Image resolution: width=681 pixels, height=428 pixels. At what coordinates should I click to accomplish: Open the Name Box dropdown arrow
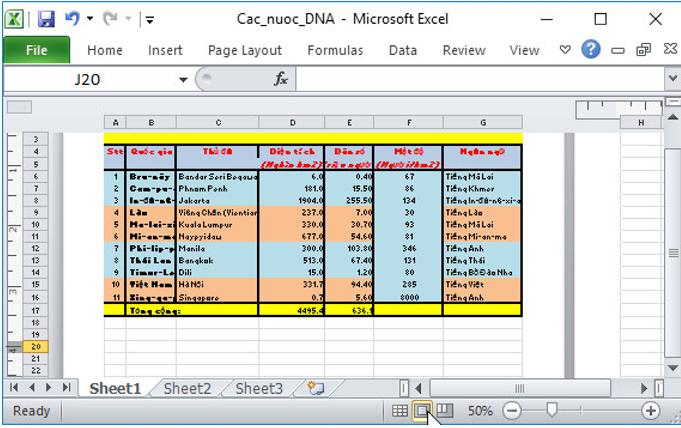pyautogui.click(x=183, y=79)
